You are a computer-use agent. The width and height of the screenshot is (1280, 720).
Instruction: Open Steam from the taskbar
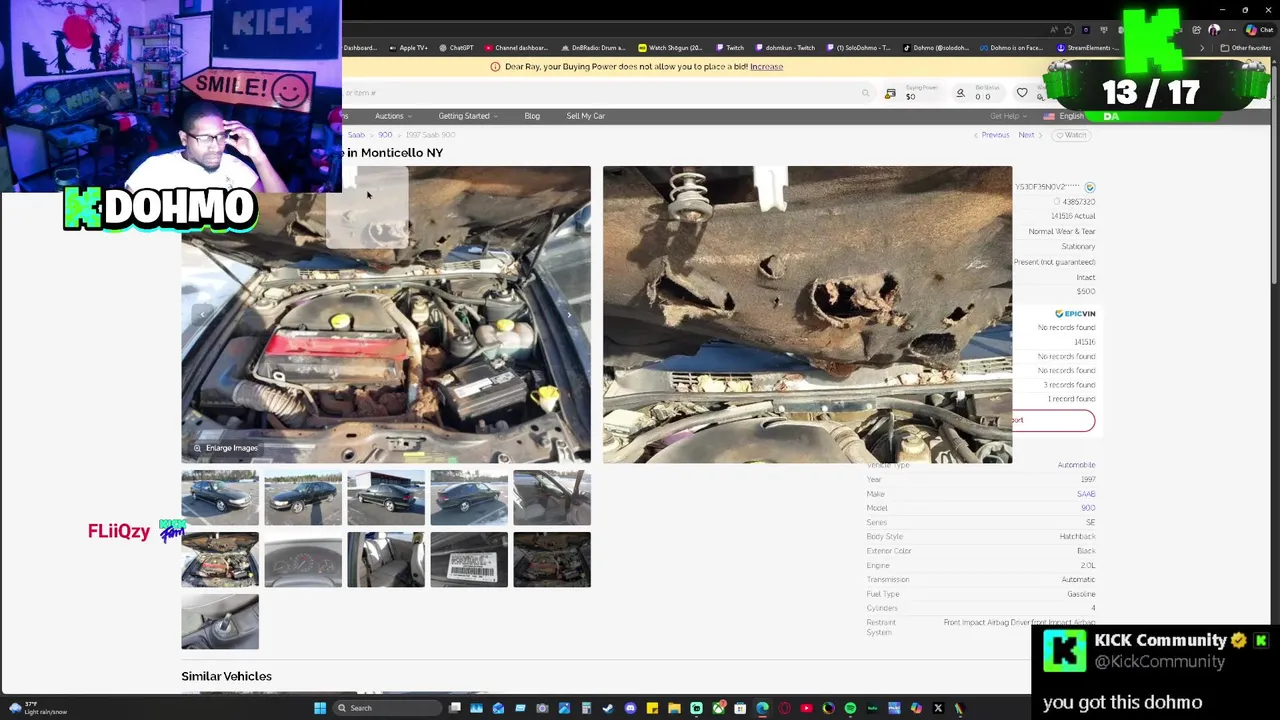pyautogui.click(x=608, y=708)
